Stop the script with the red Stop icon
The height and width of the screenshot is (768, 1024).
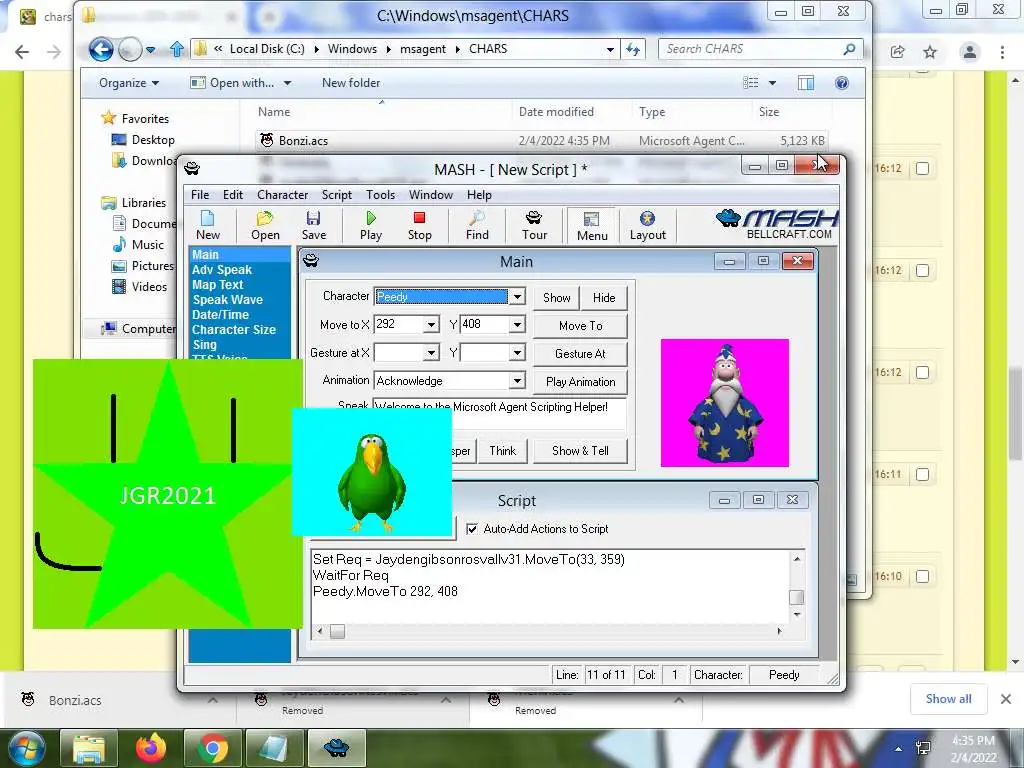pos(419,225)
